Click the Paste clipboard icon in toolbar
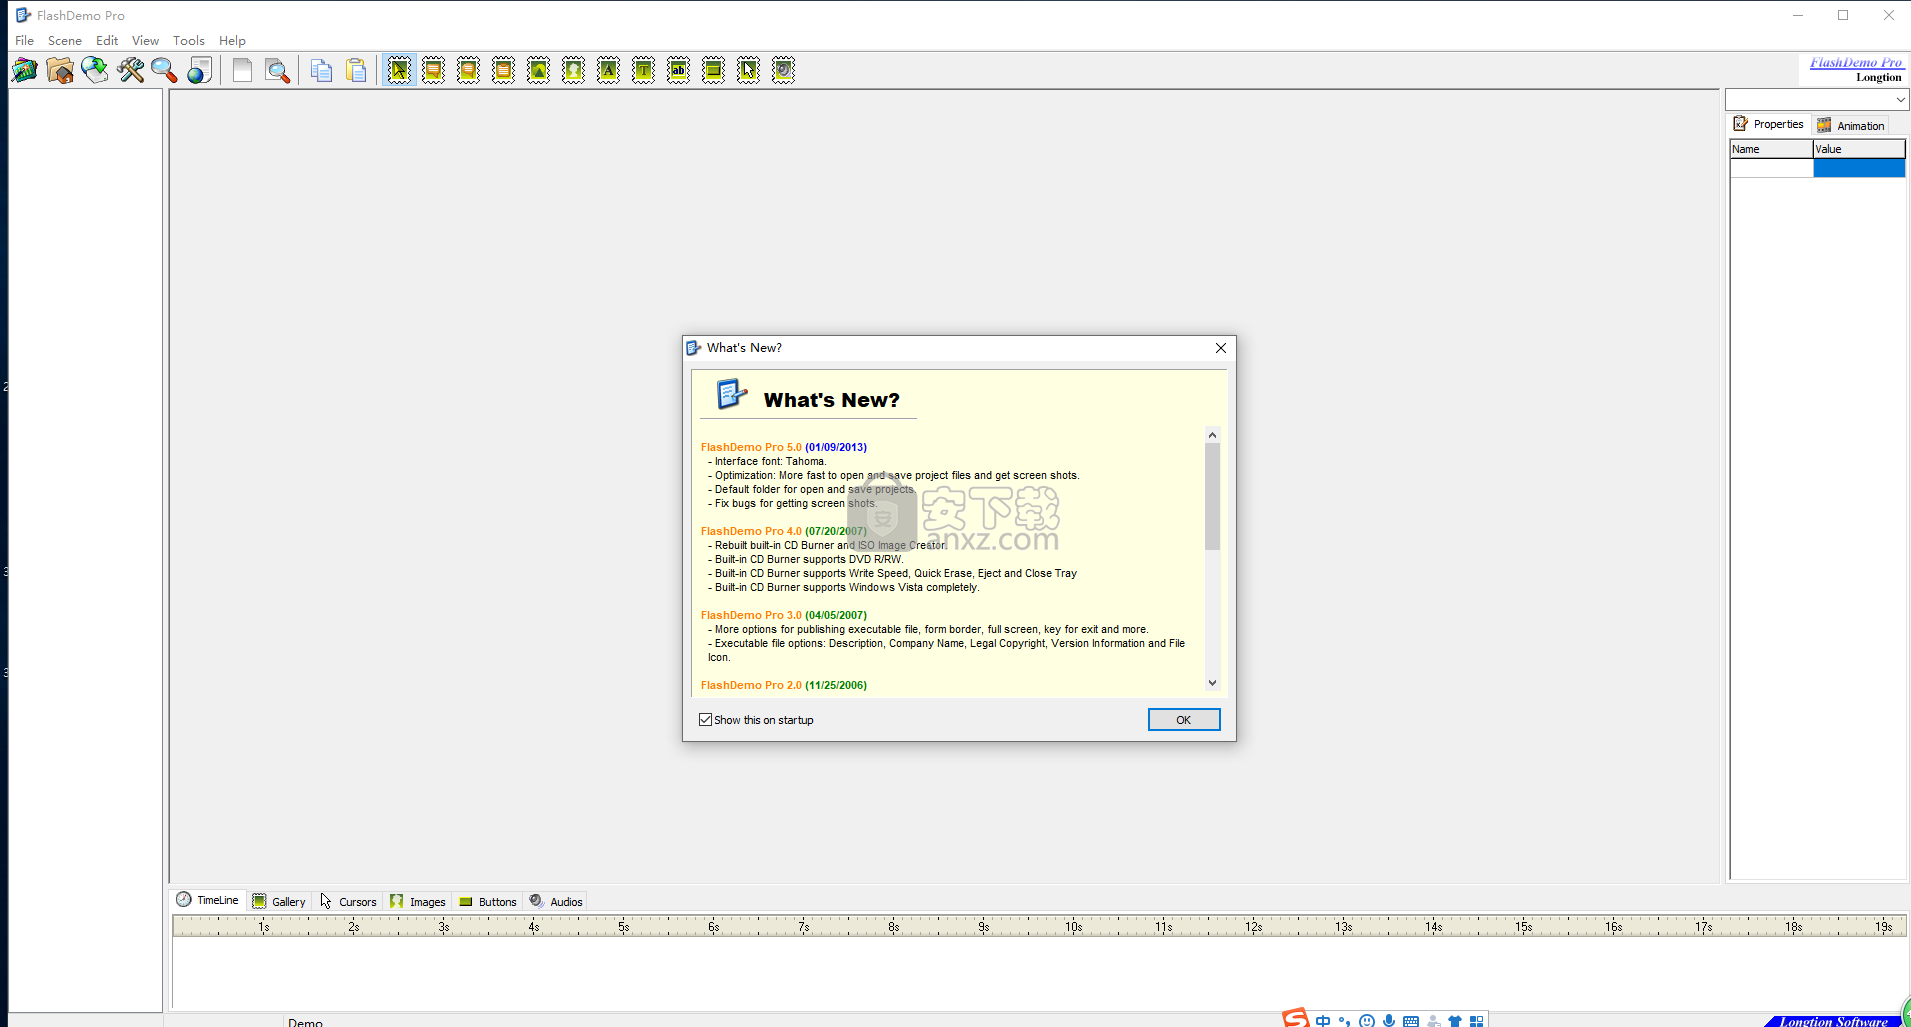This screenshot has width=1911, height=1027. pyautogui.click(x=356, y=70)
